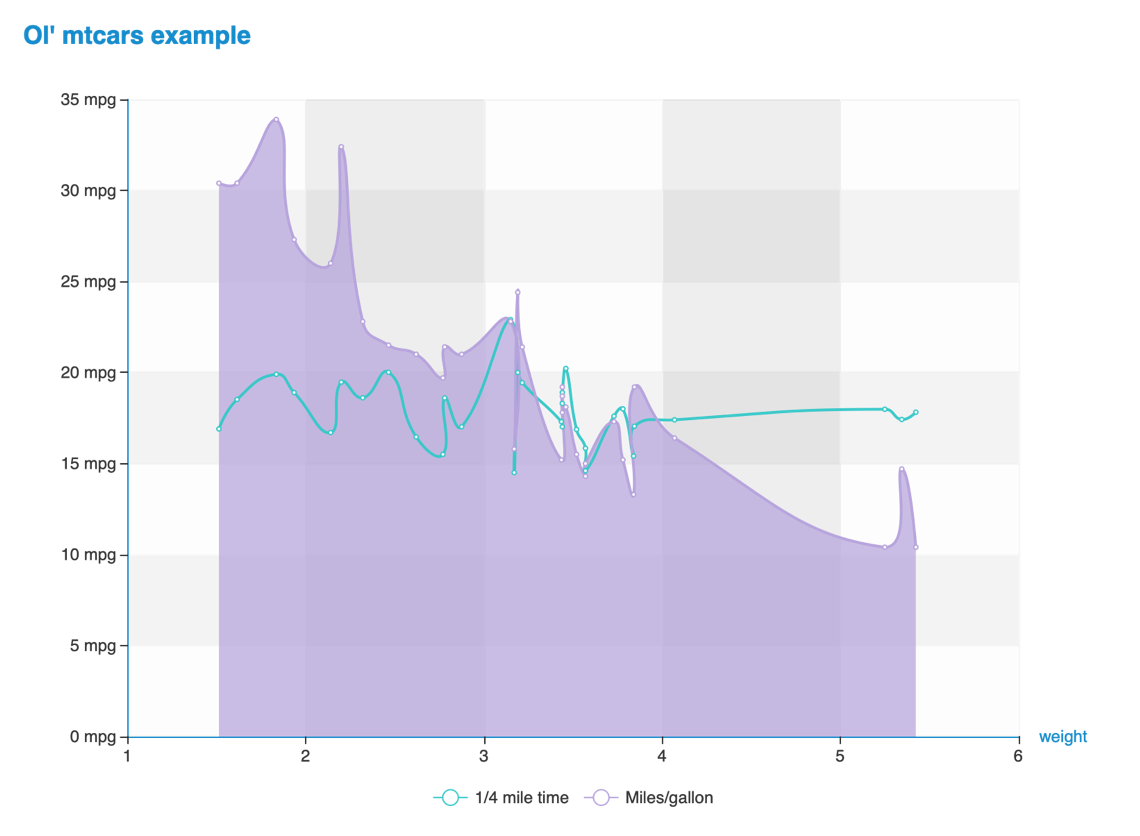Viewport: 1140px width, 836px height.
Task: Click the weight axis label
Action: click(x=1063, y=736)
